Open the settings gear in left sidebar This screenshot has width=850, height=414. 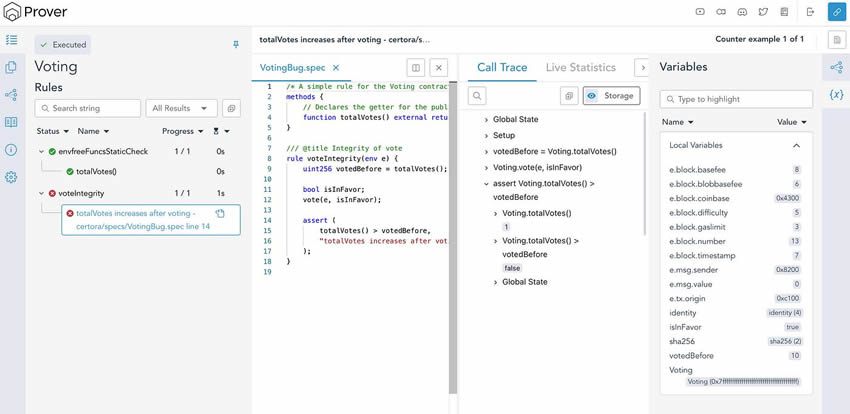pyautogui.click(x=11, y=177)
